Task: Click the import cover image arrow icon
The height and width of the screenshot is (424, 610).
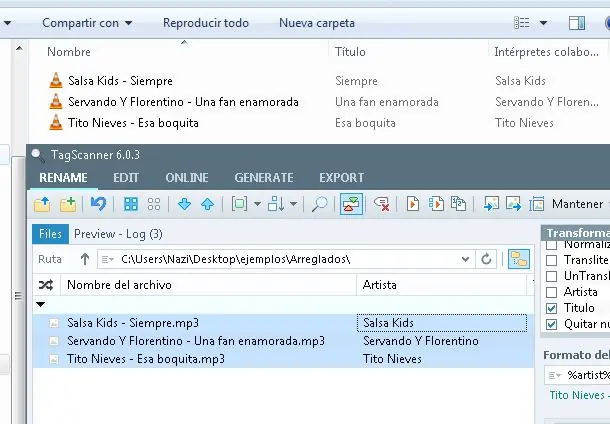Action: (x=491, y=204)
